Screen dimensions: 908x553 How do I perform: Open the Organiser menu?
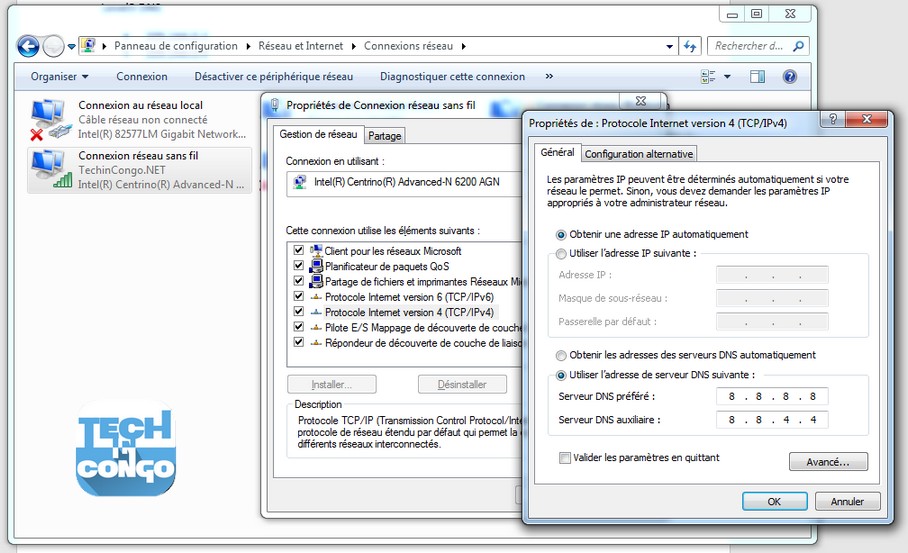pyautogui.click(x=59, y=76)
